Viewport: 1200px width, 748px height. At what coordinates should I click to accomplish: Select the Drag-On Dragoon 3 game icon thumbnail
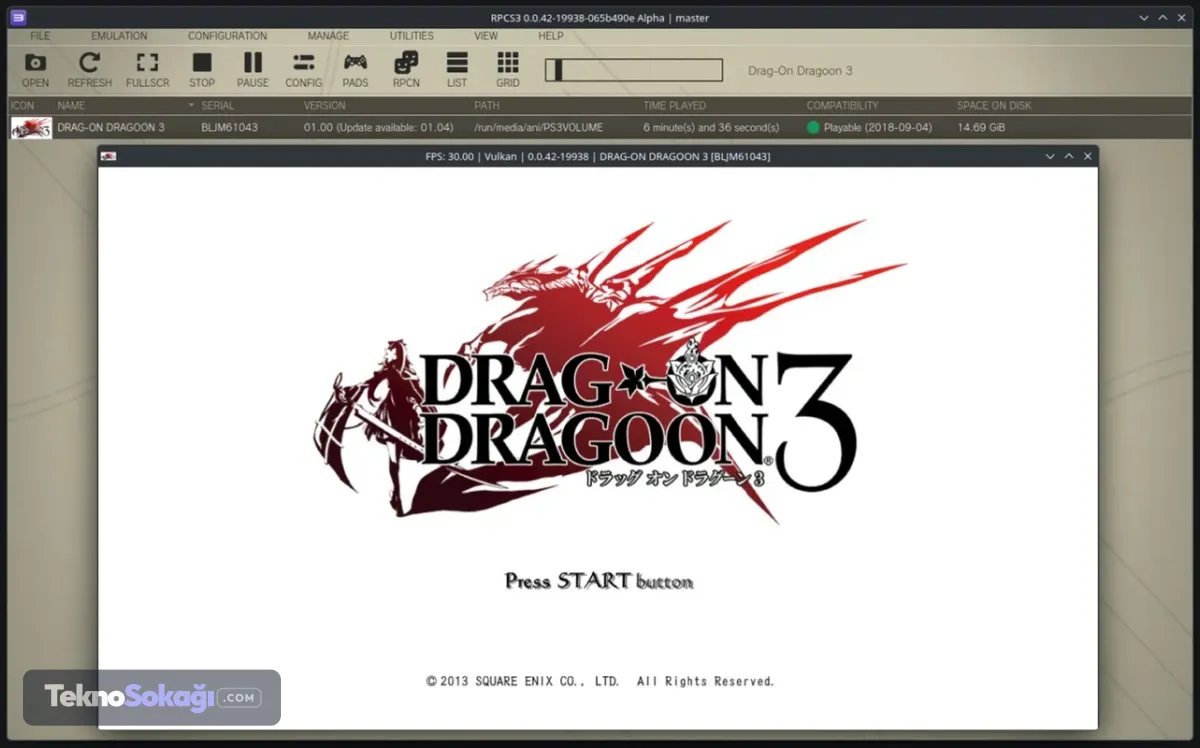coord(31,127)
